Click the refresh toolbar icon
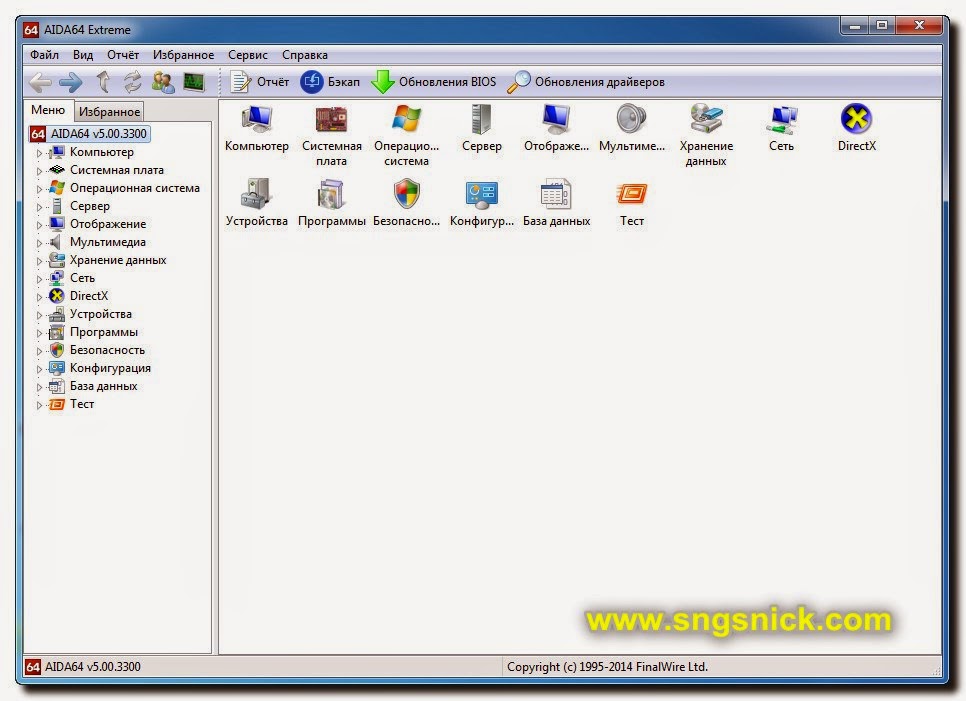This screenshot has width=966, height=701. tap(132, 82)
